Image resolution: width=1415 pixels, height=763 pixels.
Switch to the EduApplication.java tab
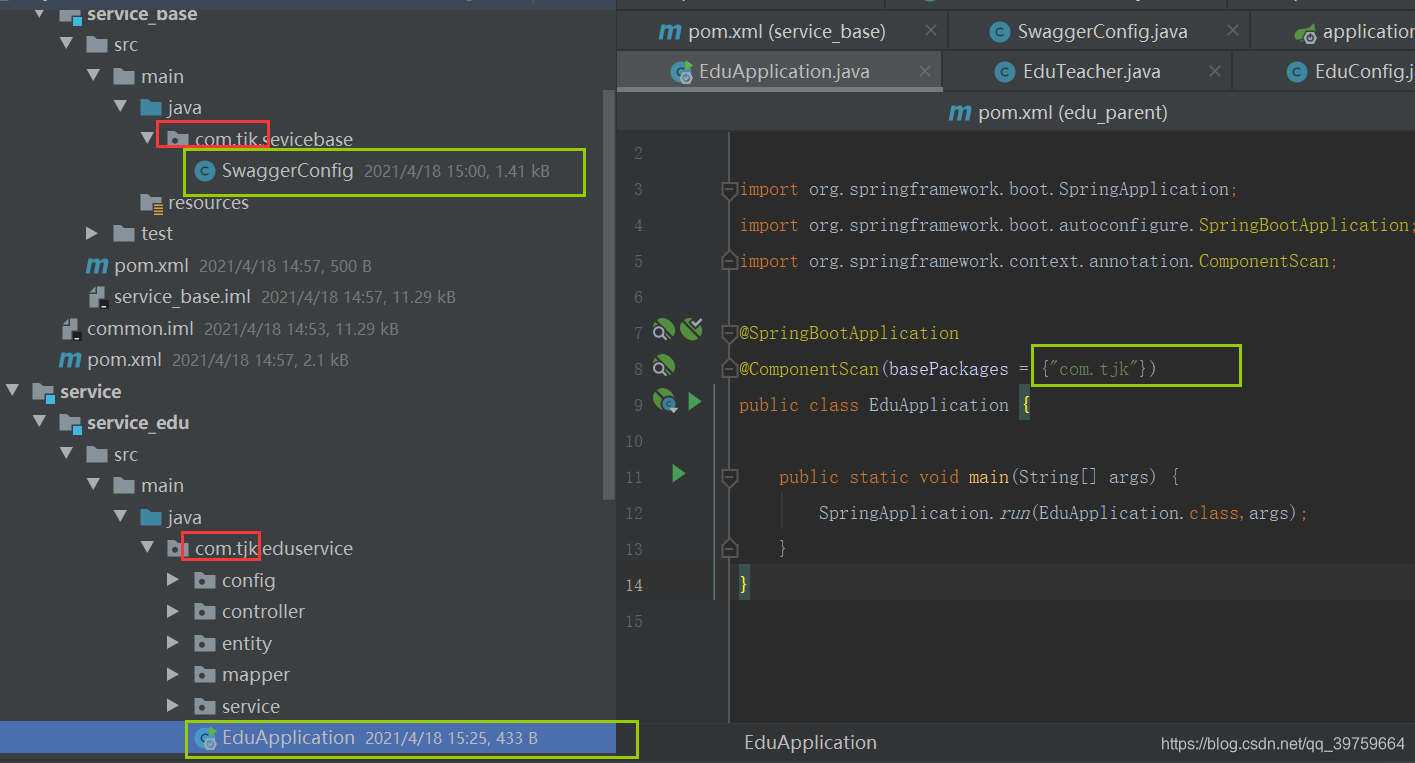(x=779, y=72)
